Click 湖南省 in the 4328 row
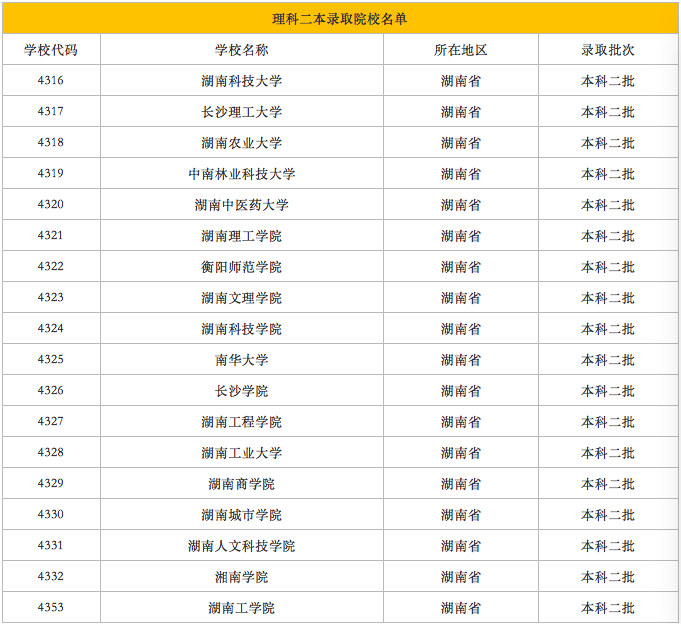681x624 pixels. pos(460,453)
